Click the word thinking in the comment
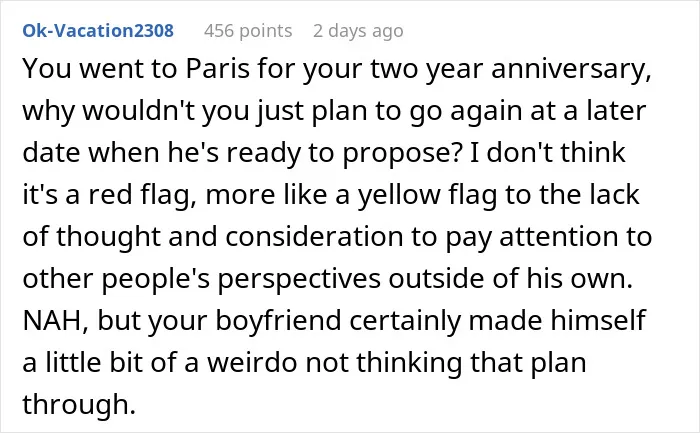The height and width of the screenshot is (433, 700). [x=409, y=363]
